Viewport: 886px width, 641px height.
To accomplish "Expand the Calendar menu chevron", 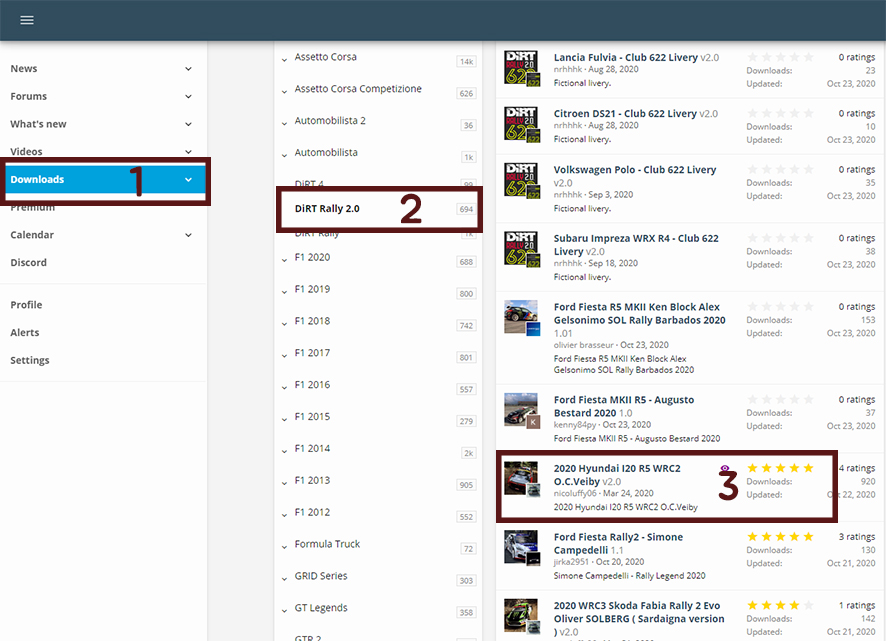I will [188, 235].
